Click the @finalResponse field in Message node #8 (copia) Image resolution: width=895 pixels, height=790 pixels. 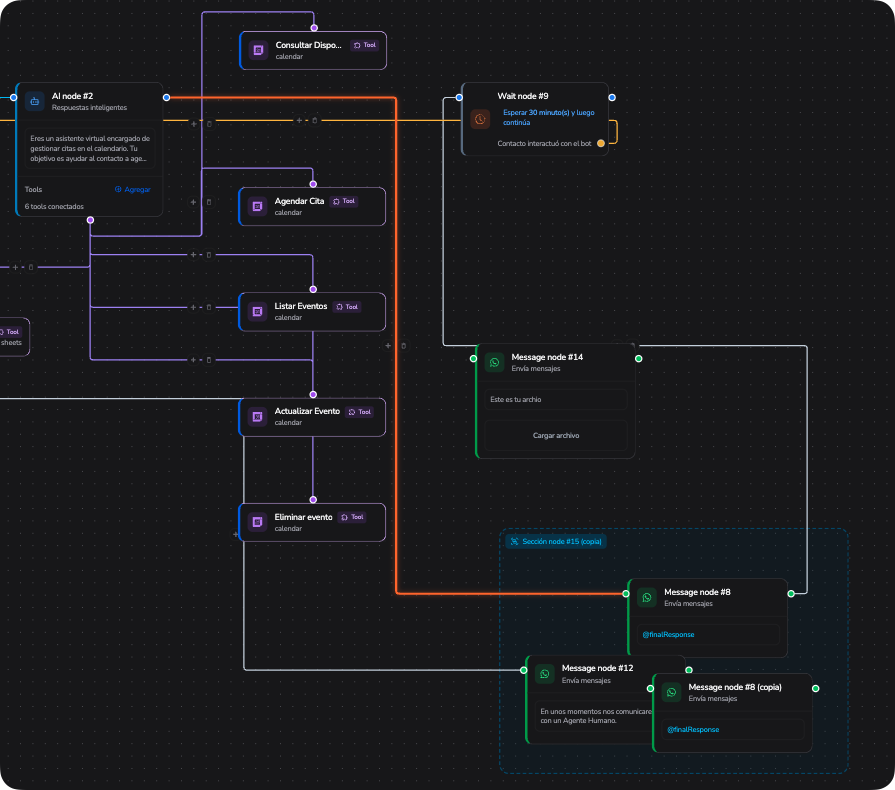click(733, 729)
